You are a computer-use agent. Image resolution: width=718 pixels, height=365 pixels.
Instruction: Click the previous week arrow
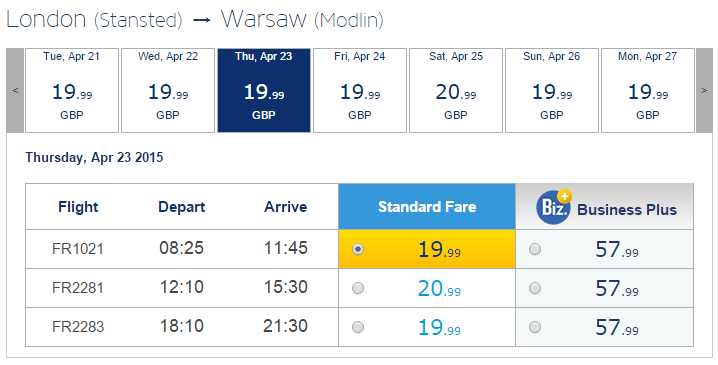tap(15, 91)
